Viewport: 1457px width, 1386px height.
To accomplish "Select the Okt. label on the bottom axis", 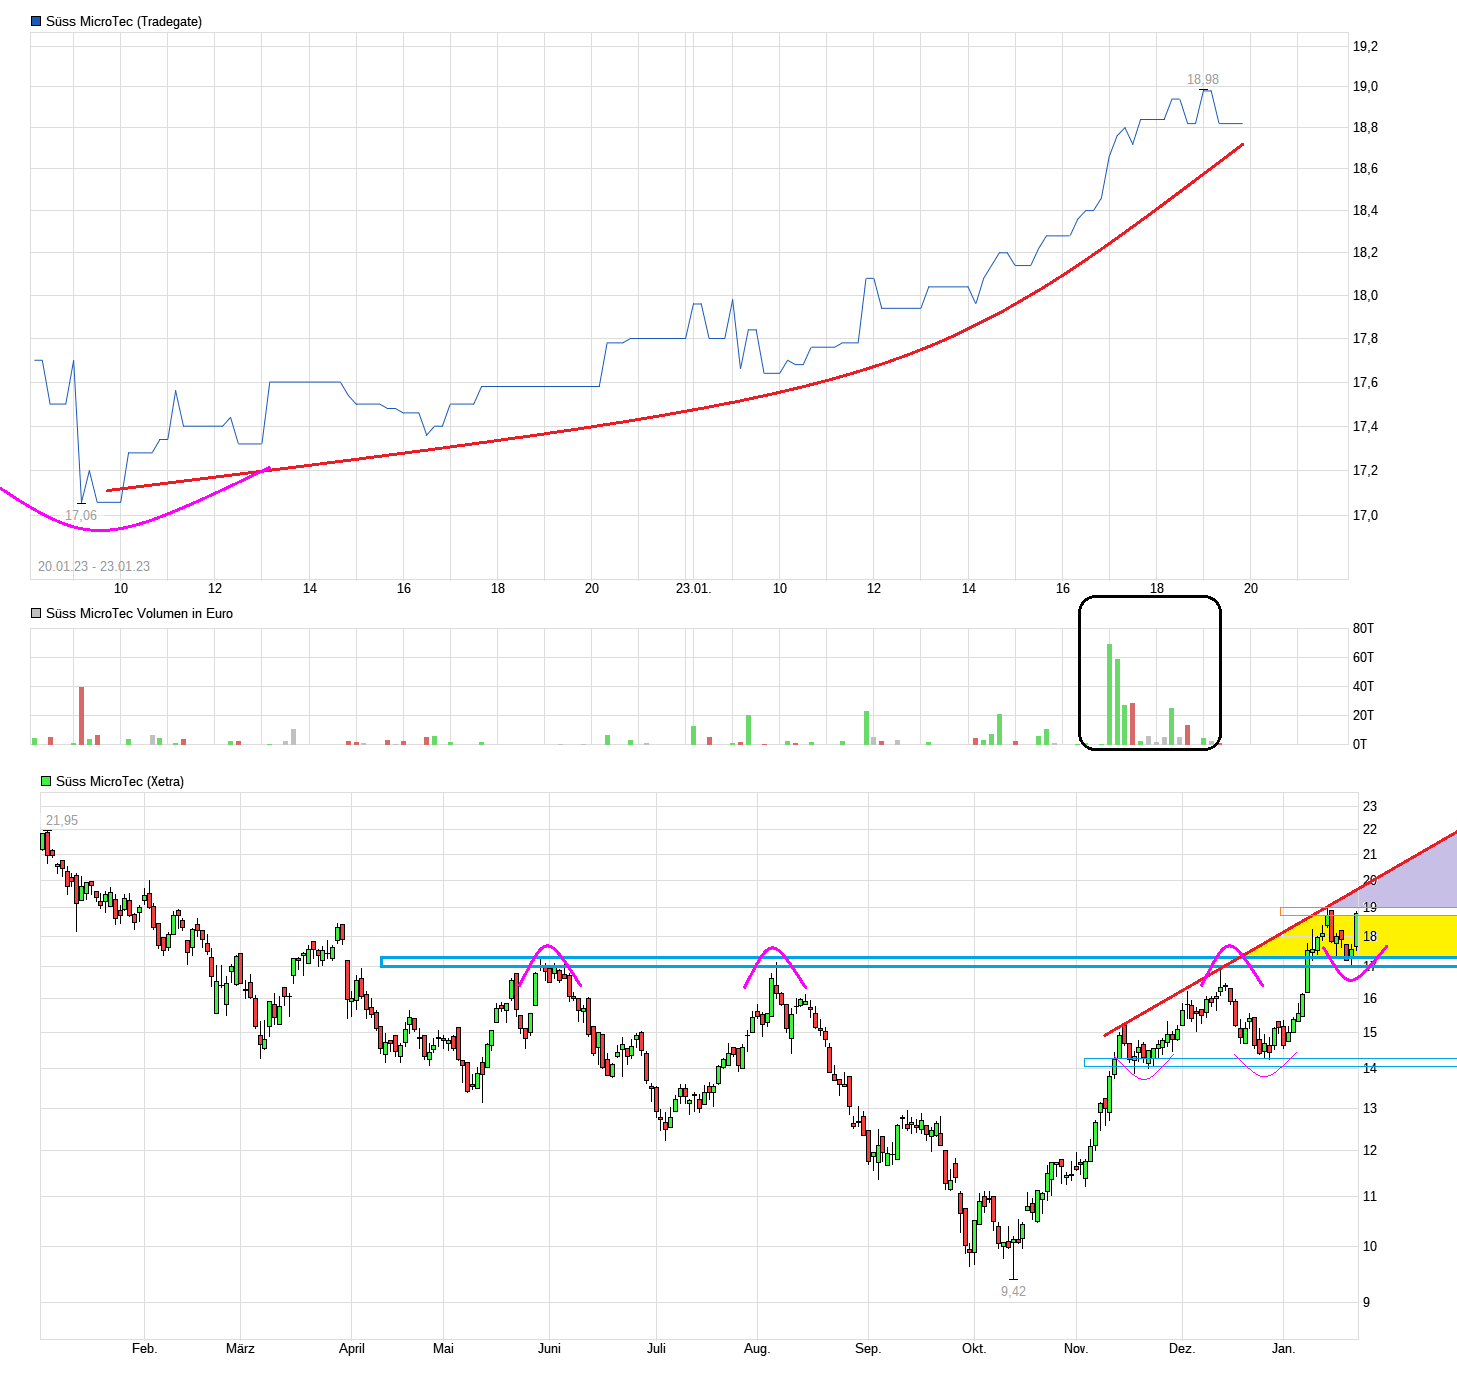I will [973, 1348].
